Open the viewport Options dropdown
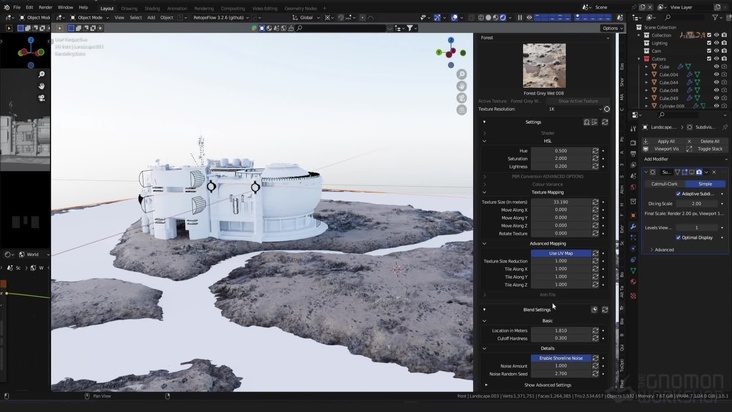The height and width of the screenshot is (412, 732). 612,28
